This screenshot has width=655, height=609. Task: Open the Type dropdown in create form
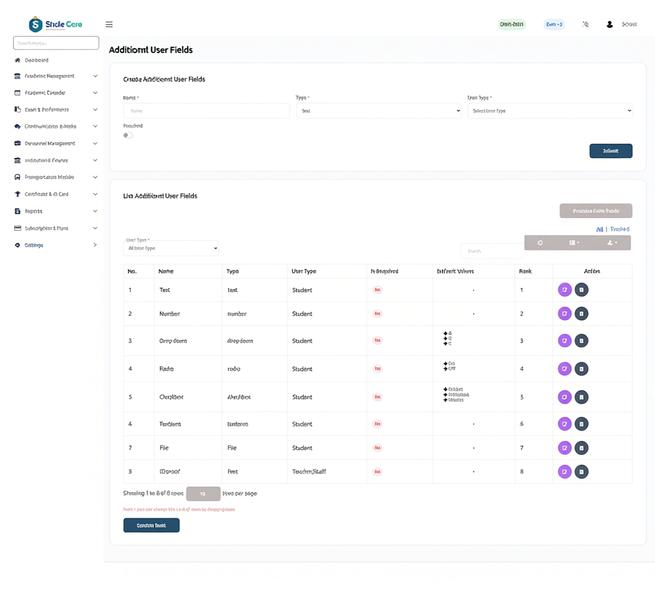[379, 111]
